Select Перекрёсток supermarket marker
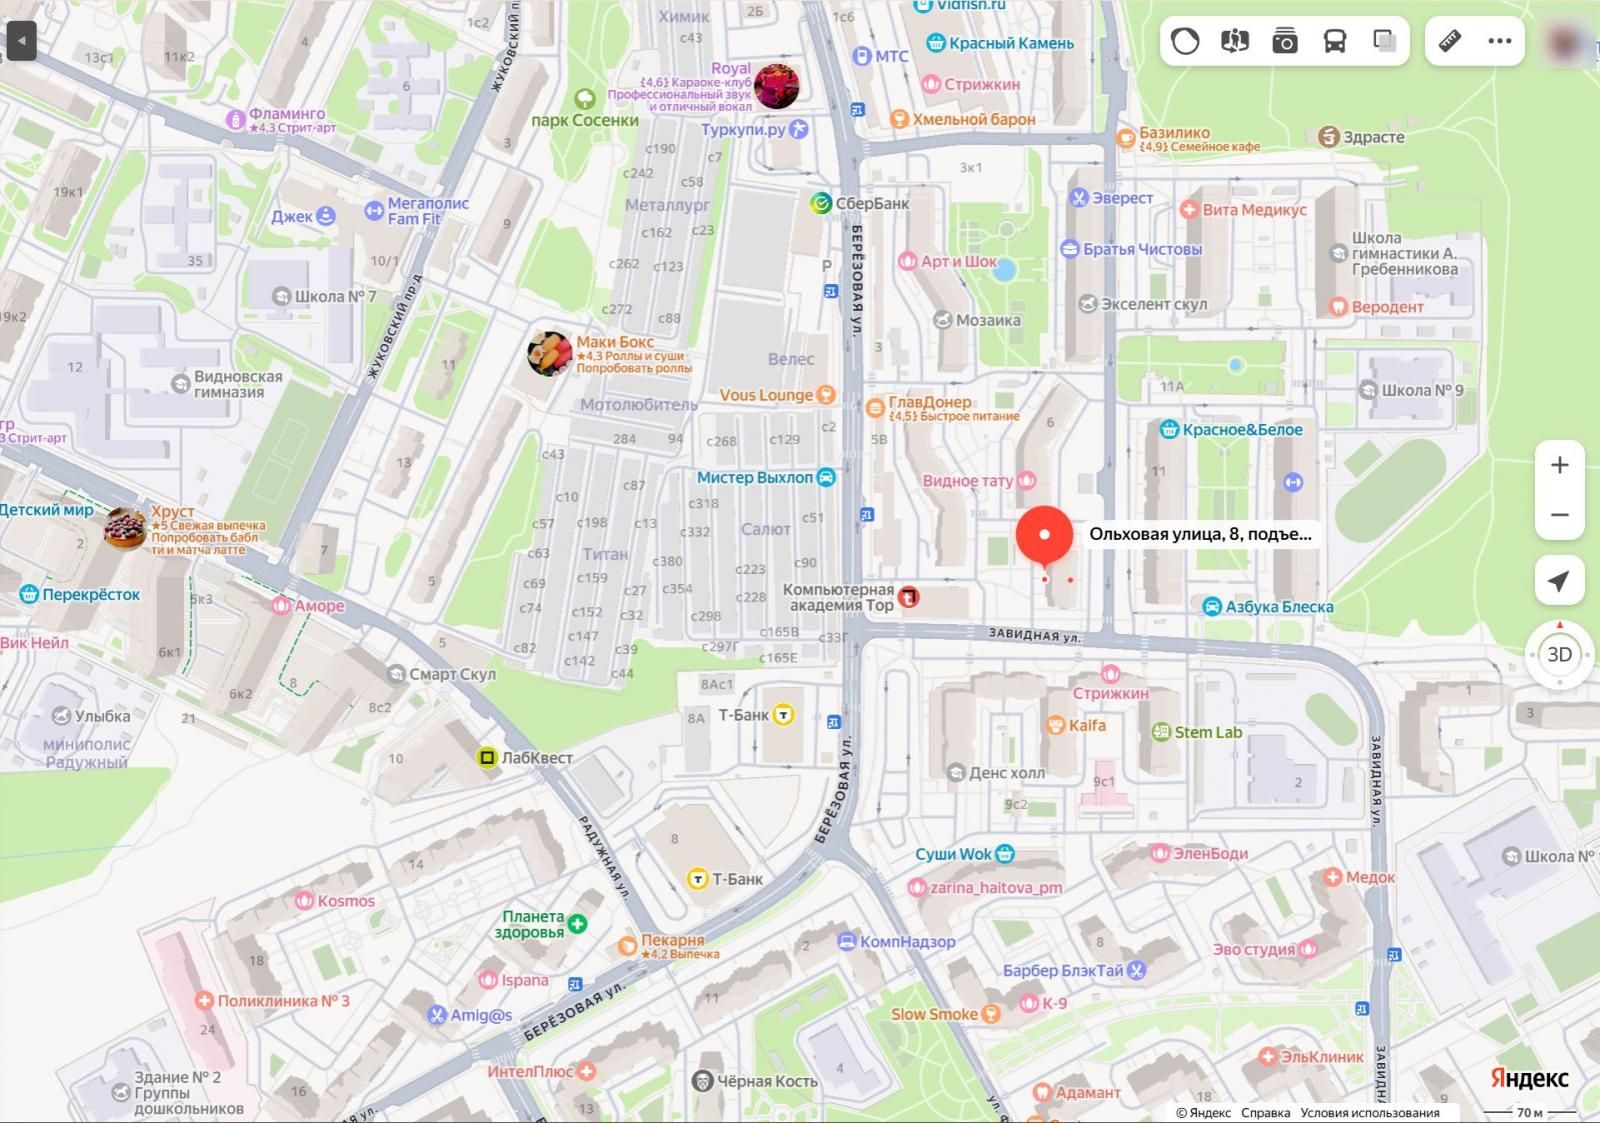 (x=29, y=594)
